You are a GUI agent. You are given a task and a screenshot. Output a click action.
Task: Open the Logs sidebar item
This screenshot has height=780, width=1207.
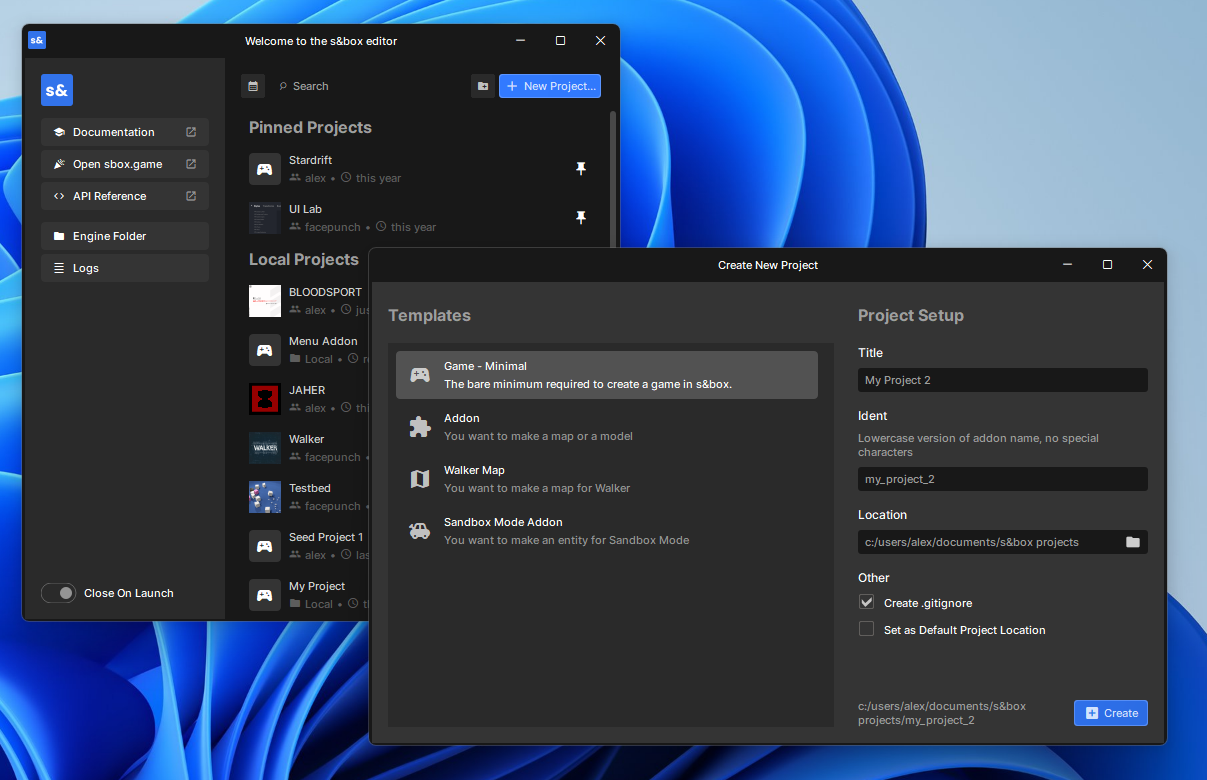point(125,268)
